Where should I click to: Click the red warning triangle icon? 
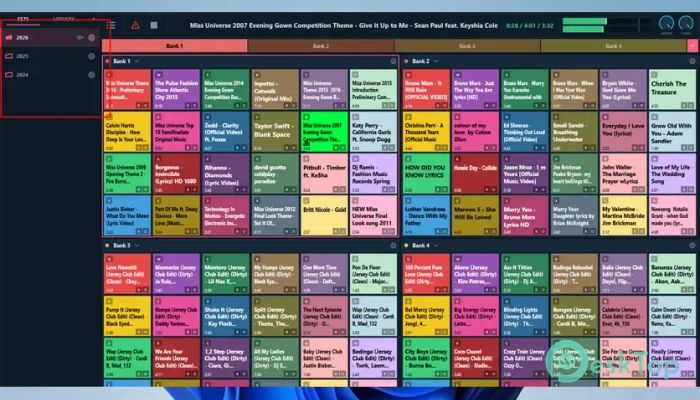click(x=135, y=25)
